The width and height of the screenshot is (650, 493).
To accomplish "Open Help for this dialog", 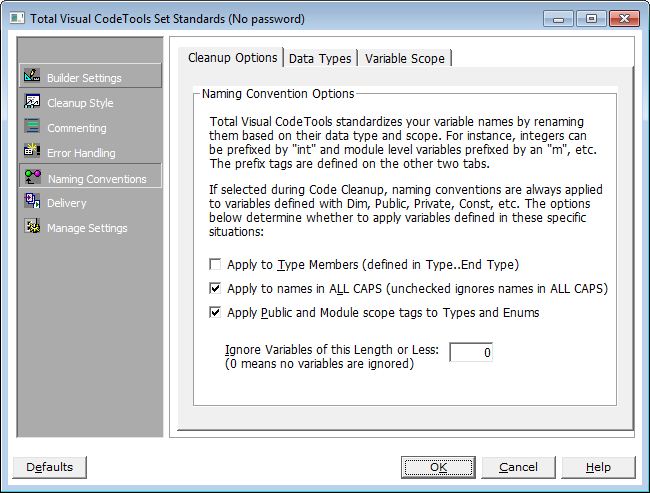I will click(x=598, y=467).
